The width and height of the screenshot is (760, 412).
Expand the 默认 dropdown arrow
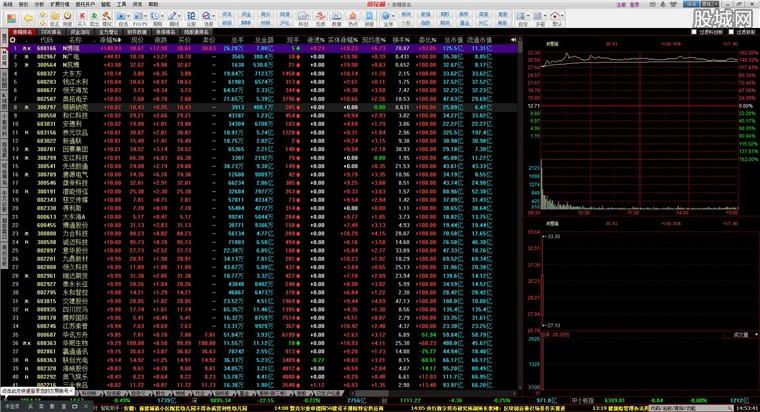(x=562, y=16)
